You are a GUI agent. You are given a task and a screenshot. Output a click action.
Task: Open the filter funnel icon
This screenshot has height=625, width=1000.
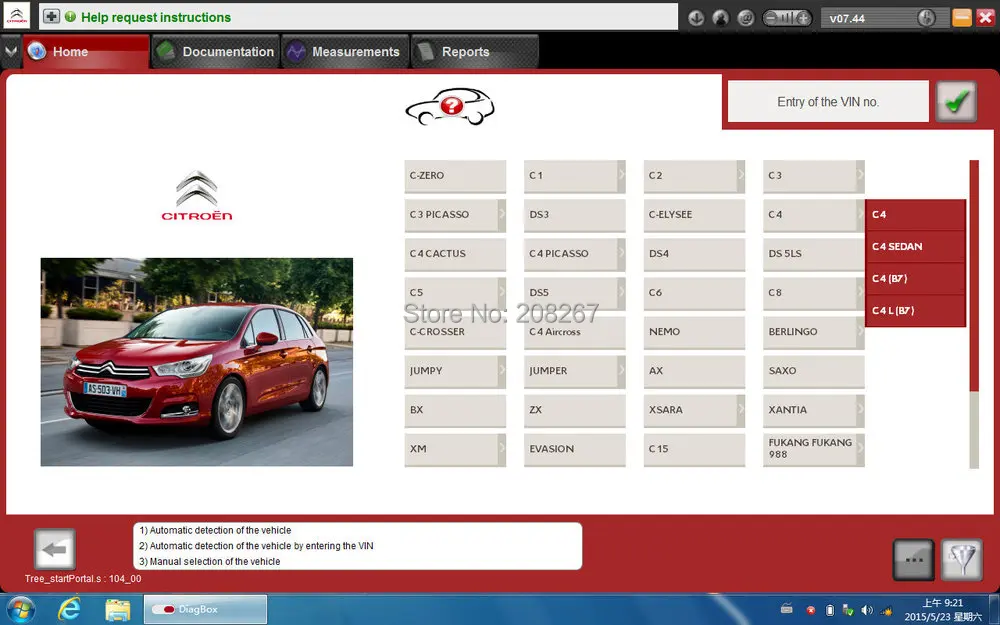pos(962,559)
